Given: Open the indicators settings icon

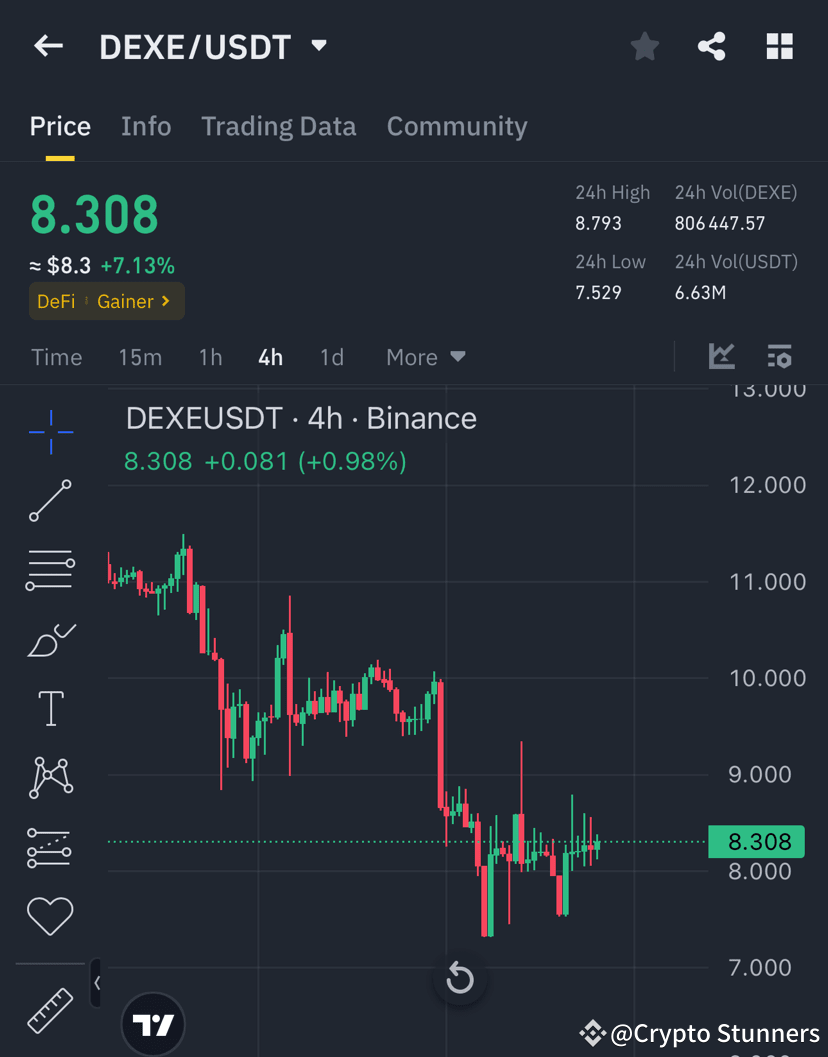Looking at the screenshot, I should tap(780, 356).
